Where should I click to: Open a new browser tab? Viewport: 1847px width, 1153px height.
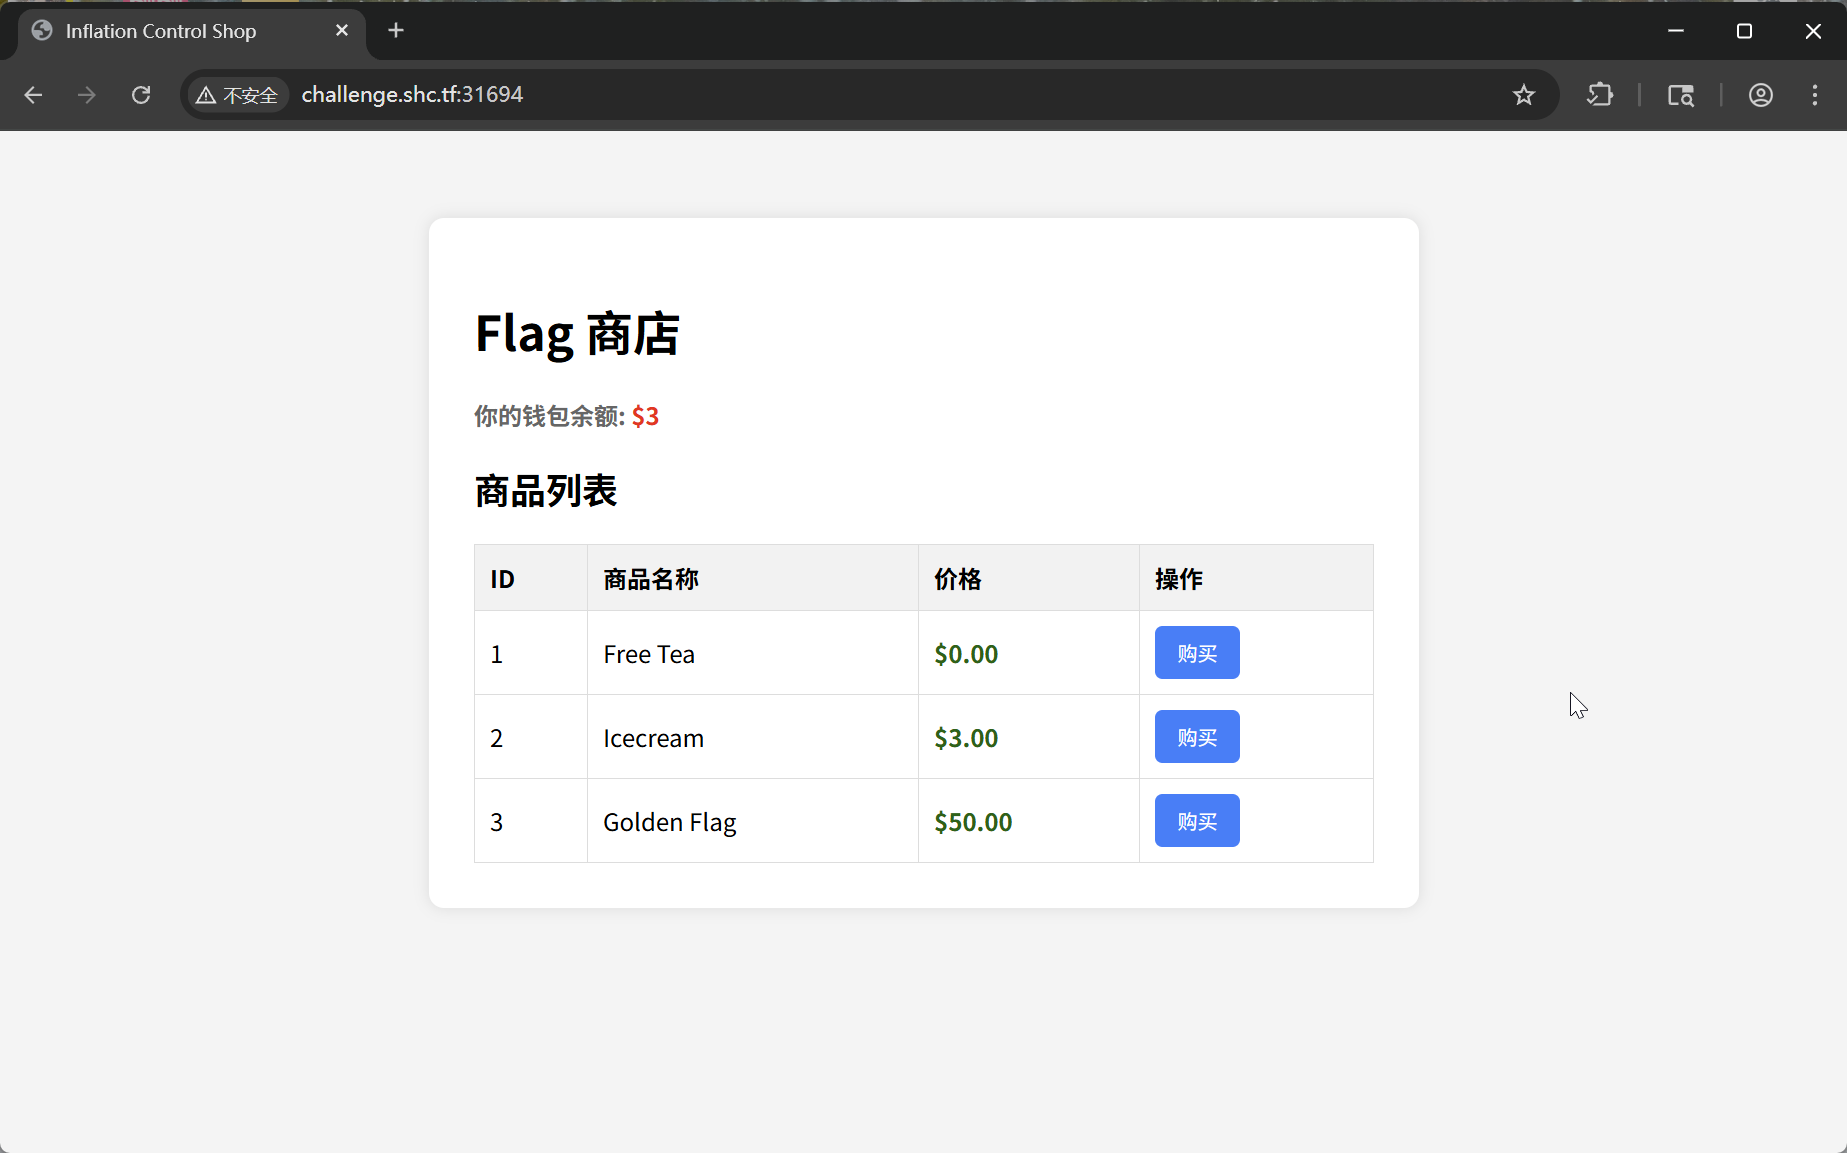[396, 31]
